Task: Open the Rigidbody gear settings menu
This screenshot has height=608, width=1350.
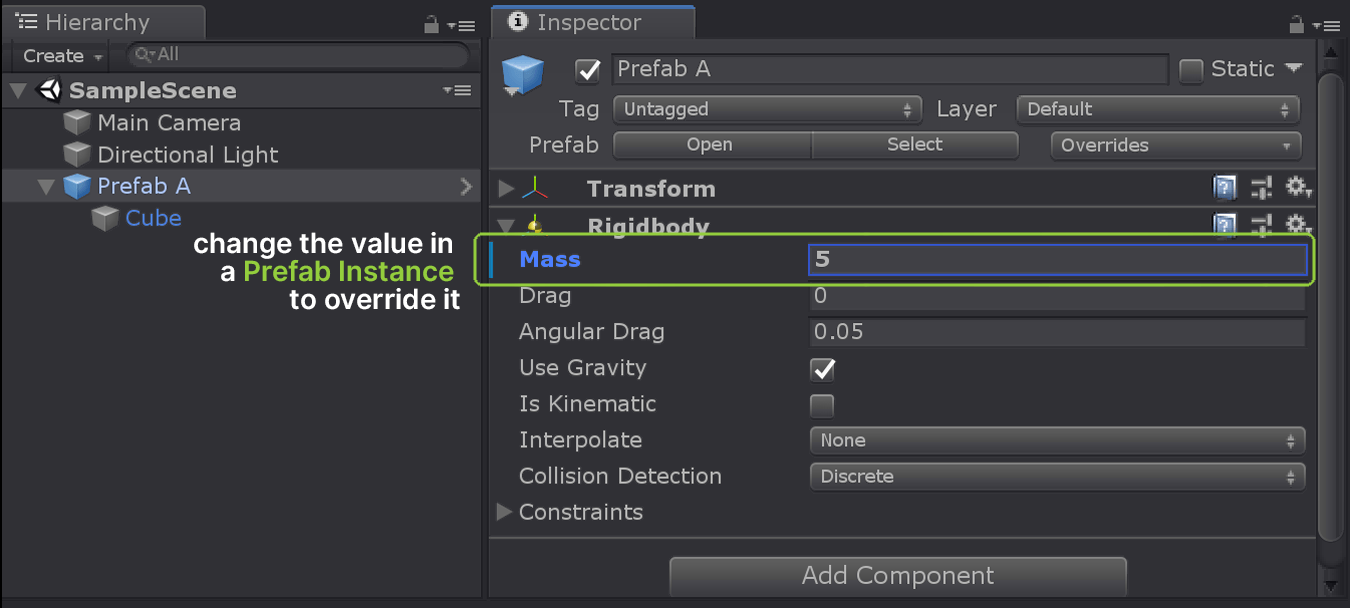Action: pyautogui.click(x=1298, y=225)
